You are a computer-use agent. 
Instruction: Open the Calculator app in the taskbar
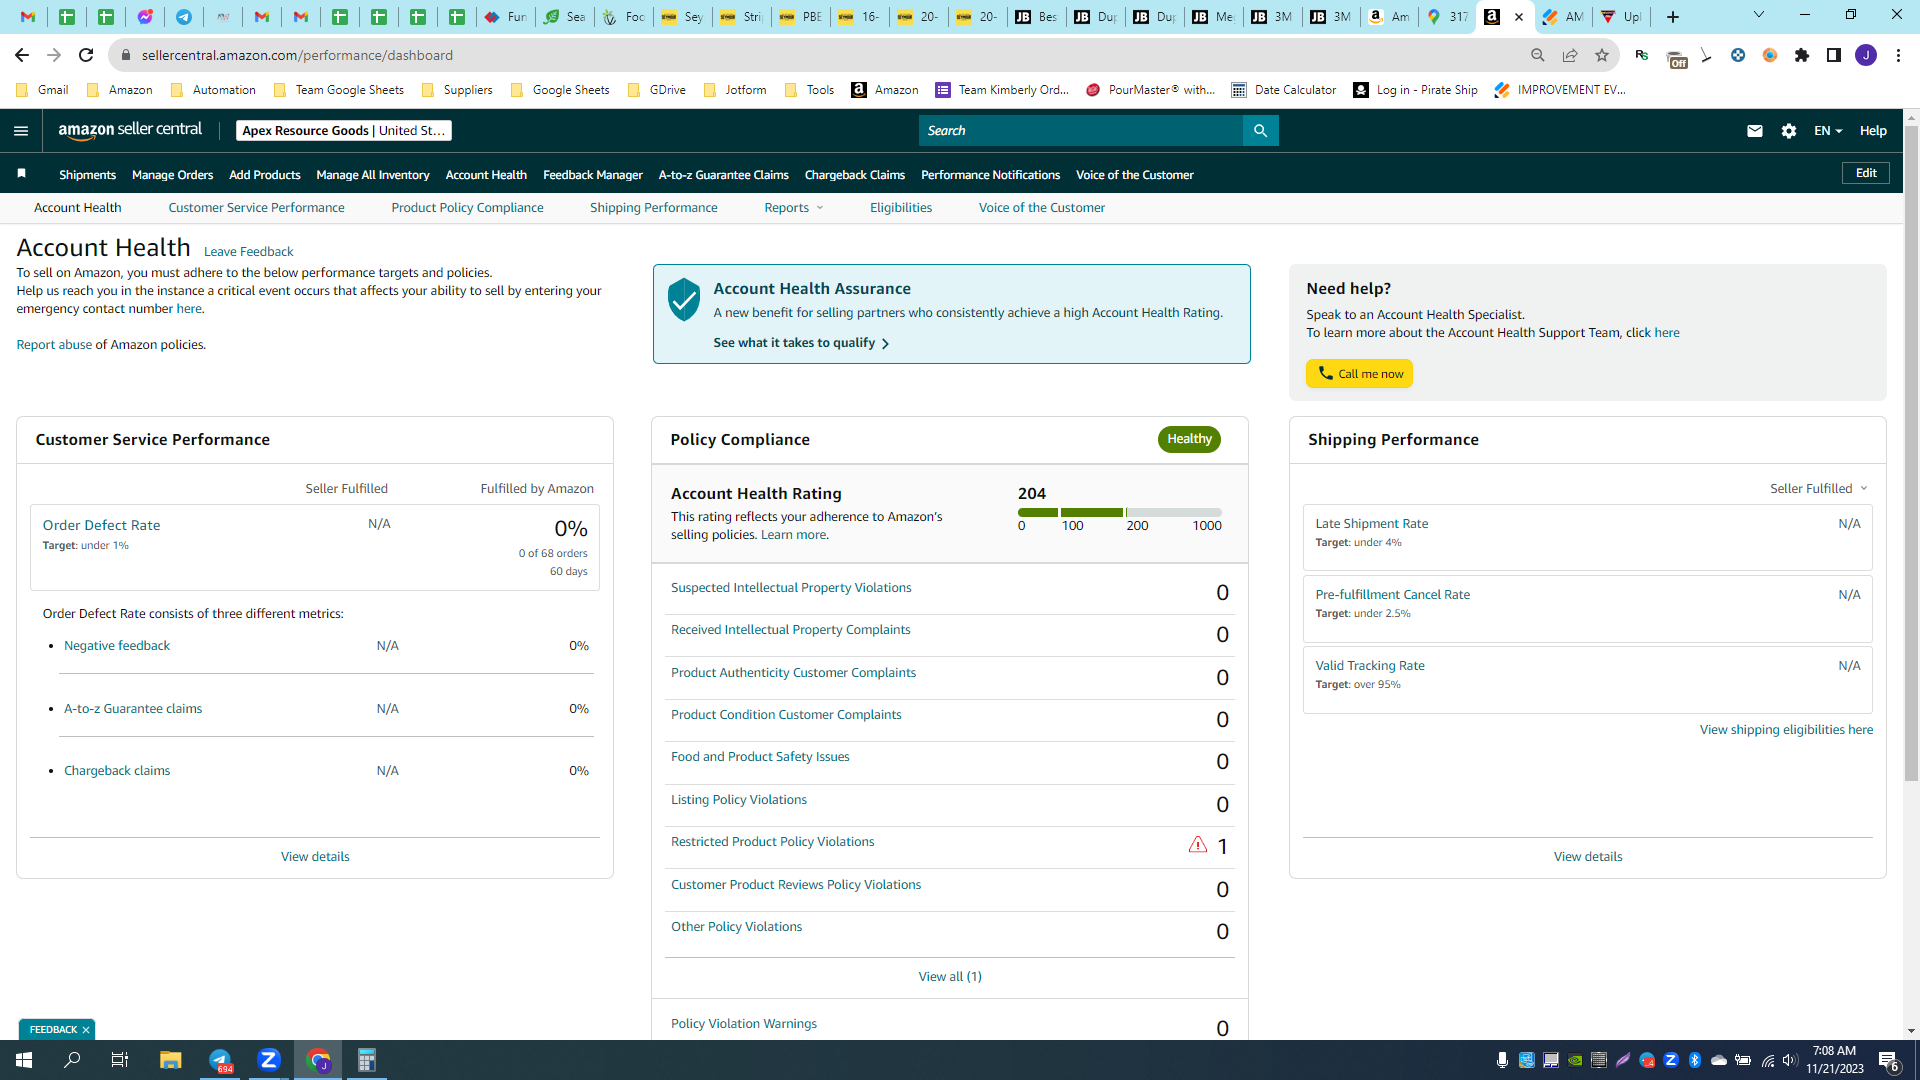click(367, 1060)
